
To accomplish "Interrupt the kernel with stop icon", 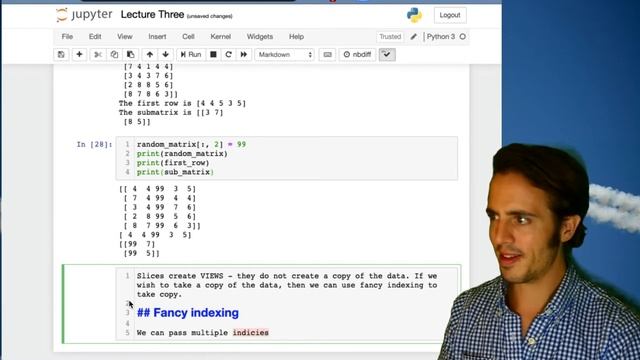I will [x=213, y=54].
